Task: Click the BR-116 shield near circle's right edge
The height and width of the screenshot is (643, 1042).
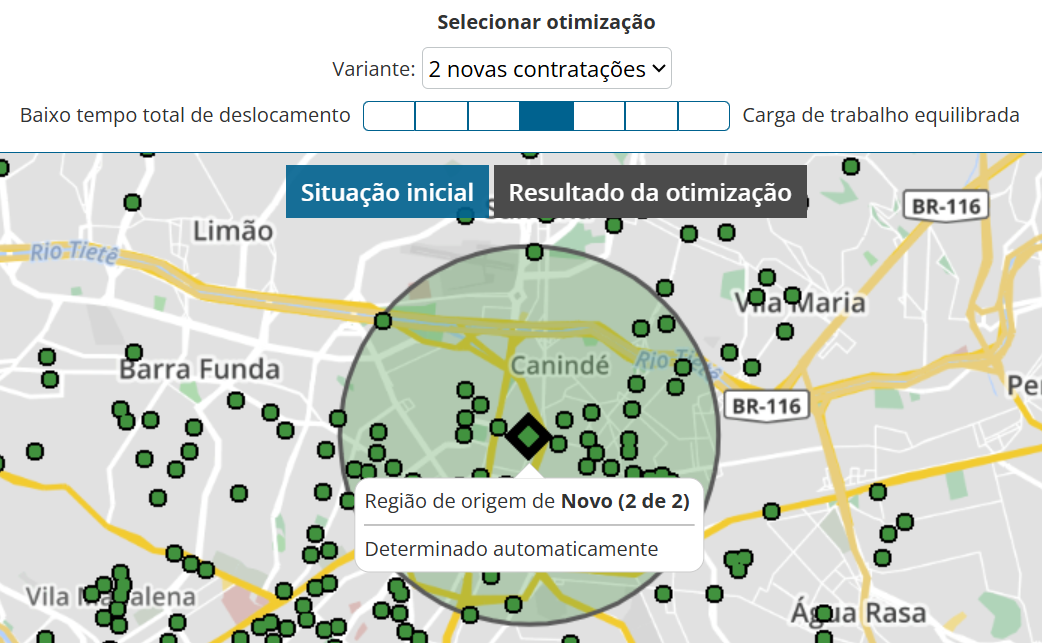Action: point(766,406)
